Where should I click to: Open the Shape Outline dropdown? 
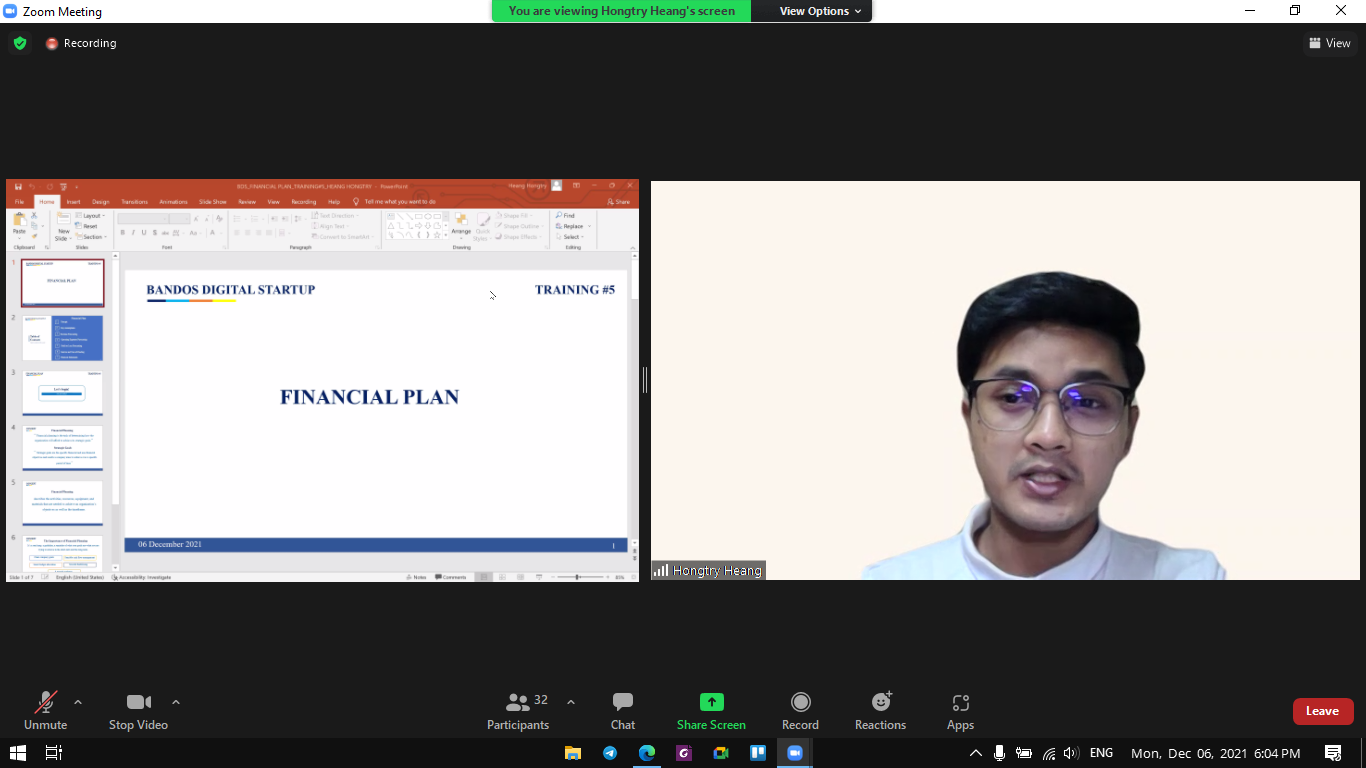click(519, 226)
